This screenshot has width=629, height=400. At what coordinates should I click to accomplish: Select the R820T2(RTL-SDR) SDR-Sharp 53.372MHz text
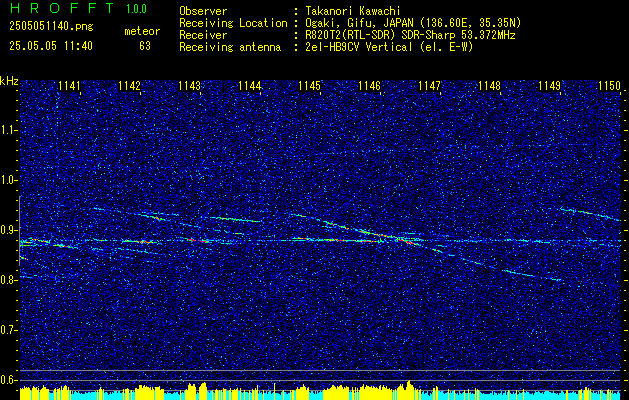[x=410, y=35]
